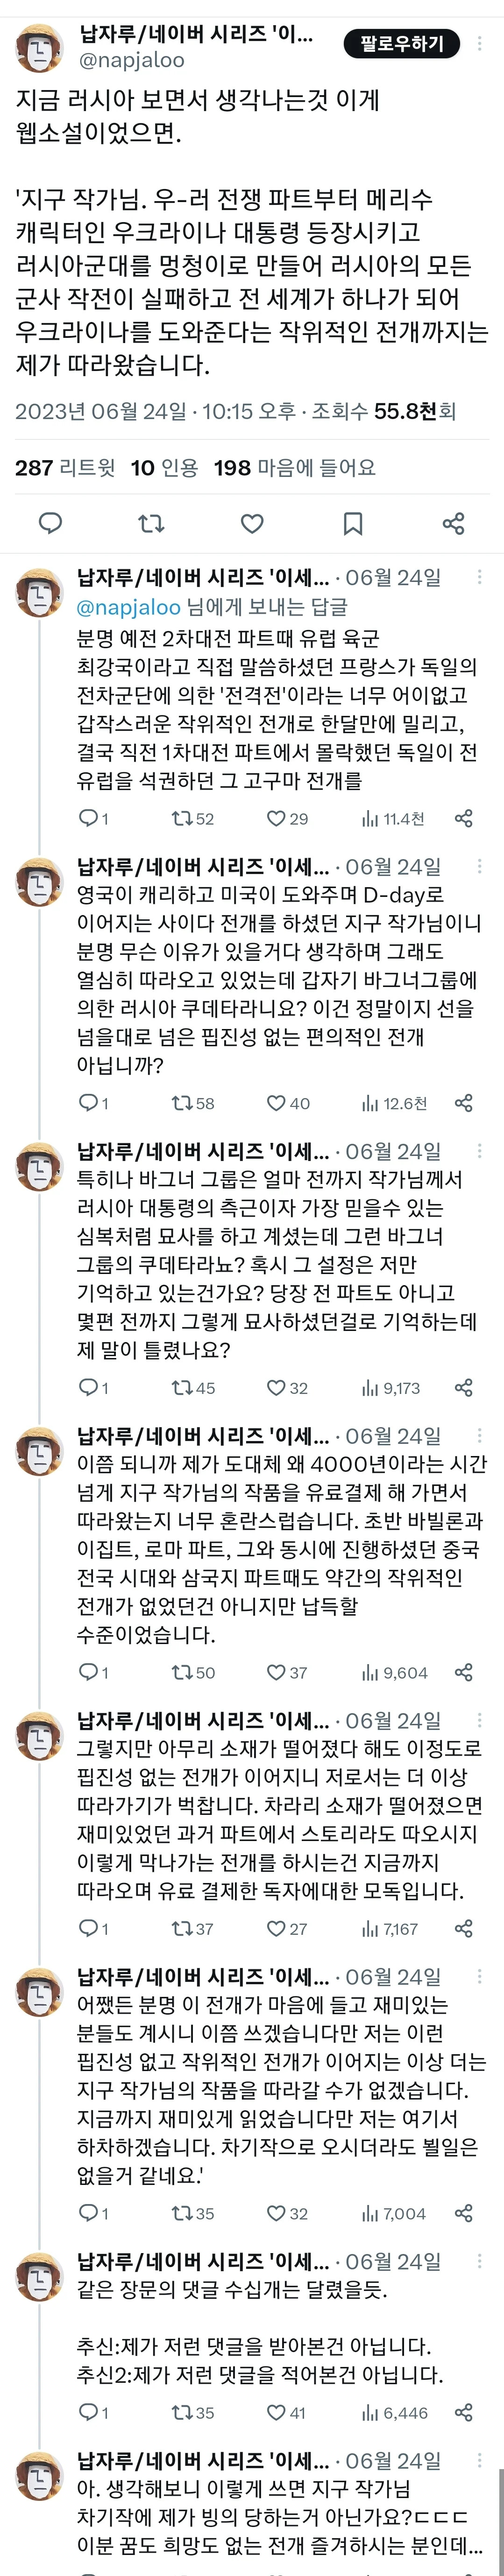Click the @napjaloo mention link in first reply
This screenshot has width=504, height=2576.
click(x=129, y=607)
